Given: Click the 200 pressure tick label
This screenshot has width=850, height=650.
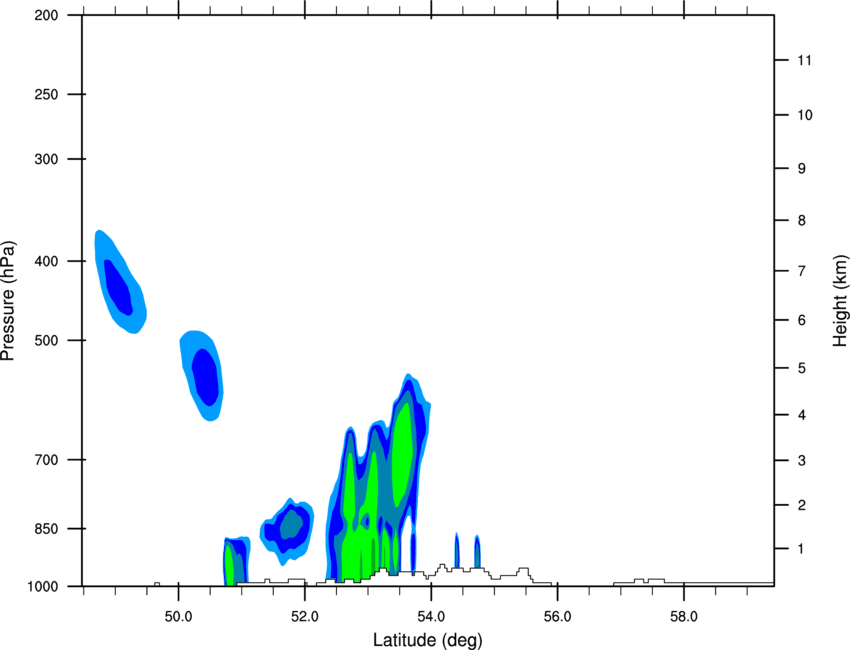Looking at the screenshot, I should (x=46, y=15).
